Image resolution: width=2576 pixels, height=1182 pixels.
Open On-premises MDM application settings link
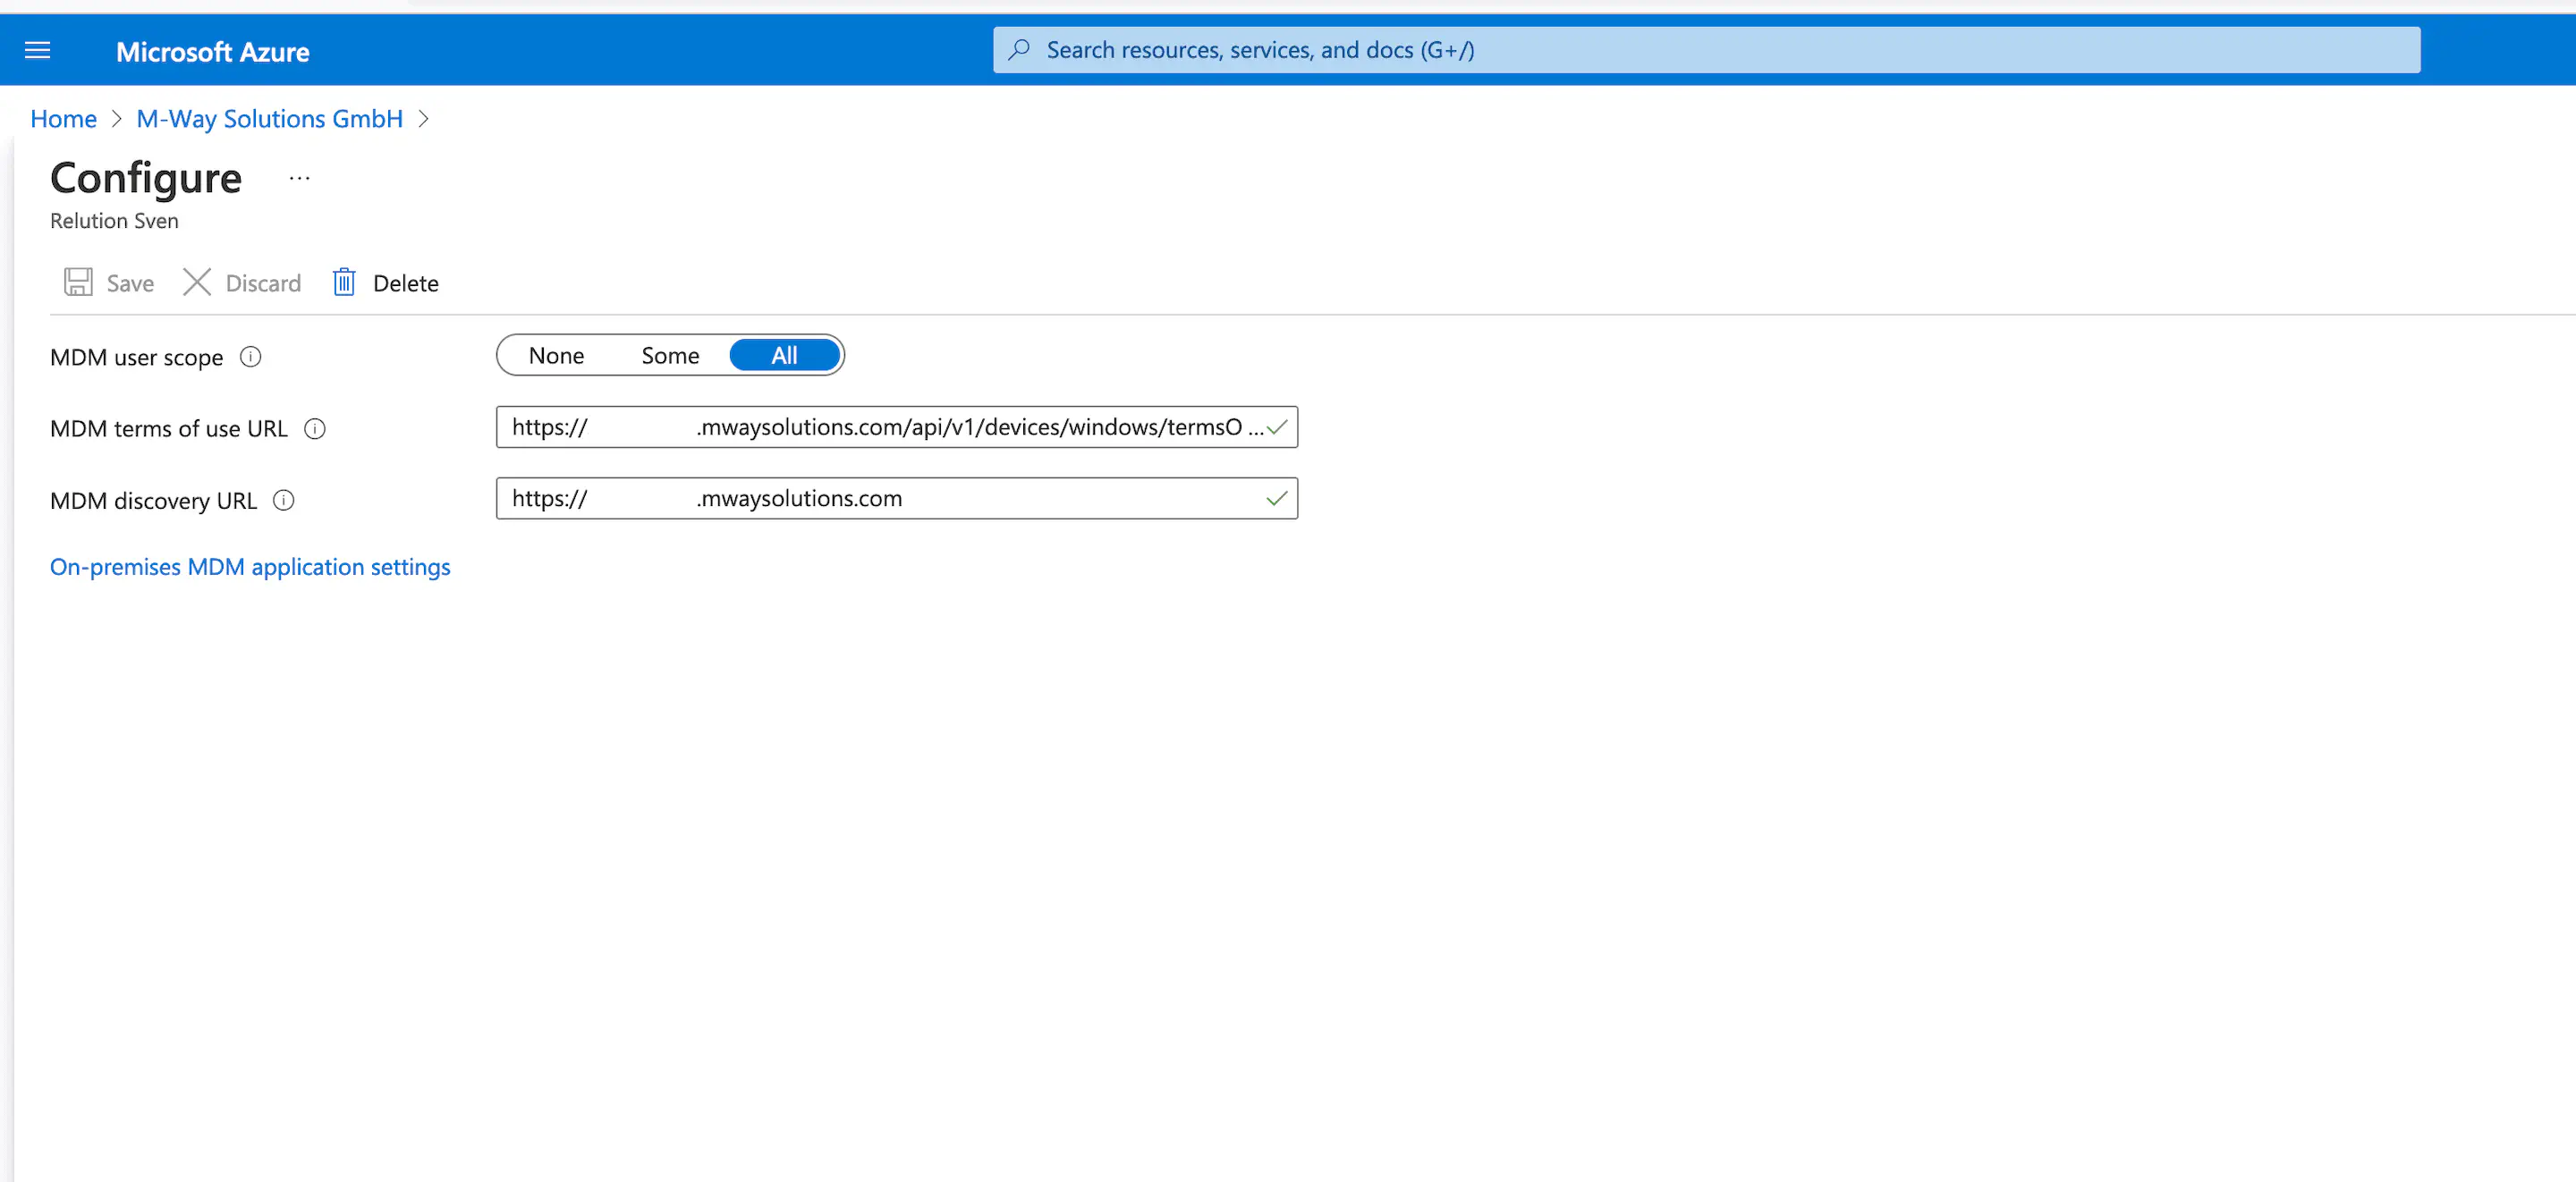250,567
